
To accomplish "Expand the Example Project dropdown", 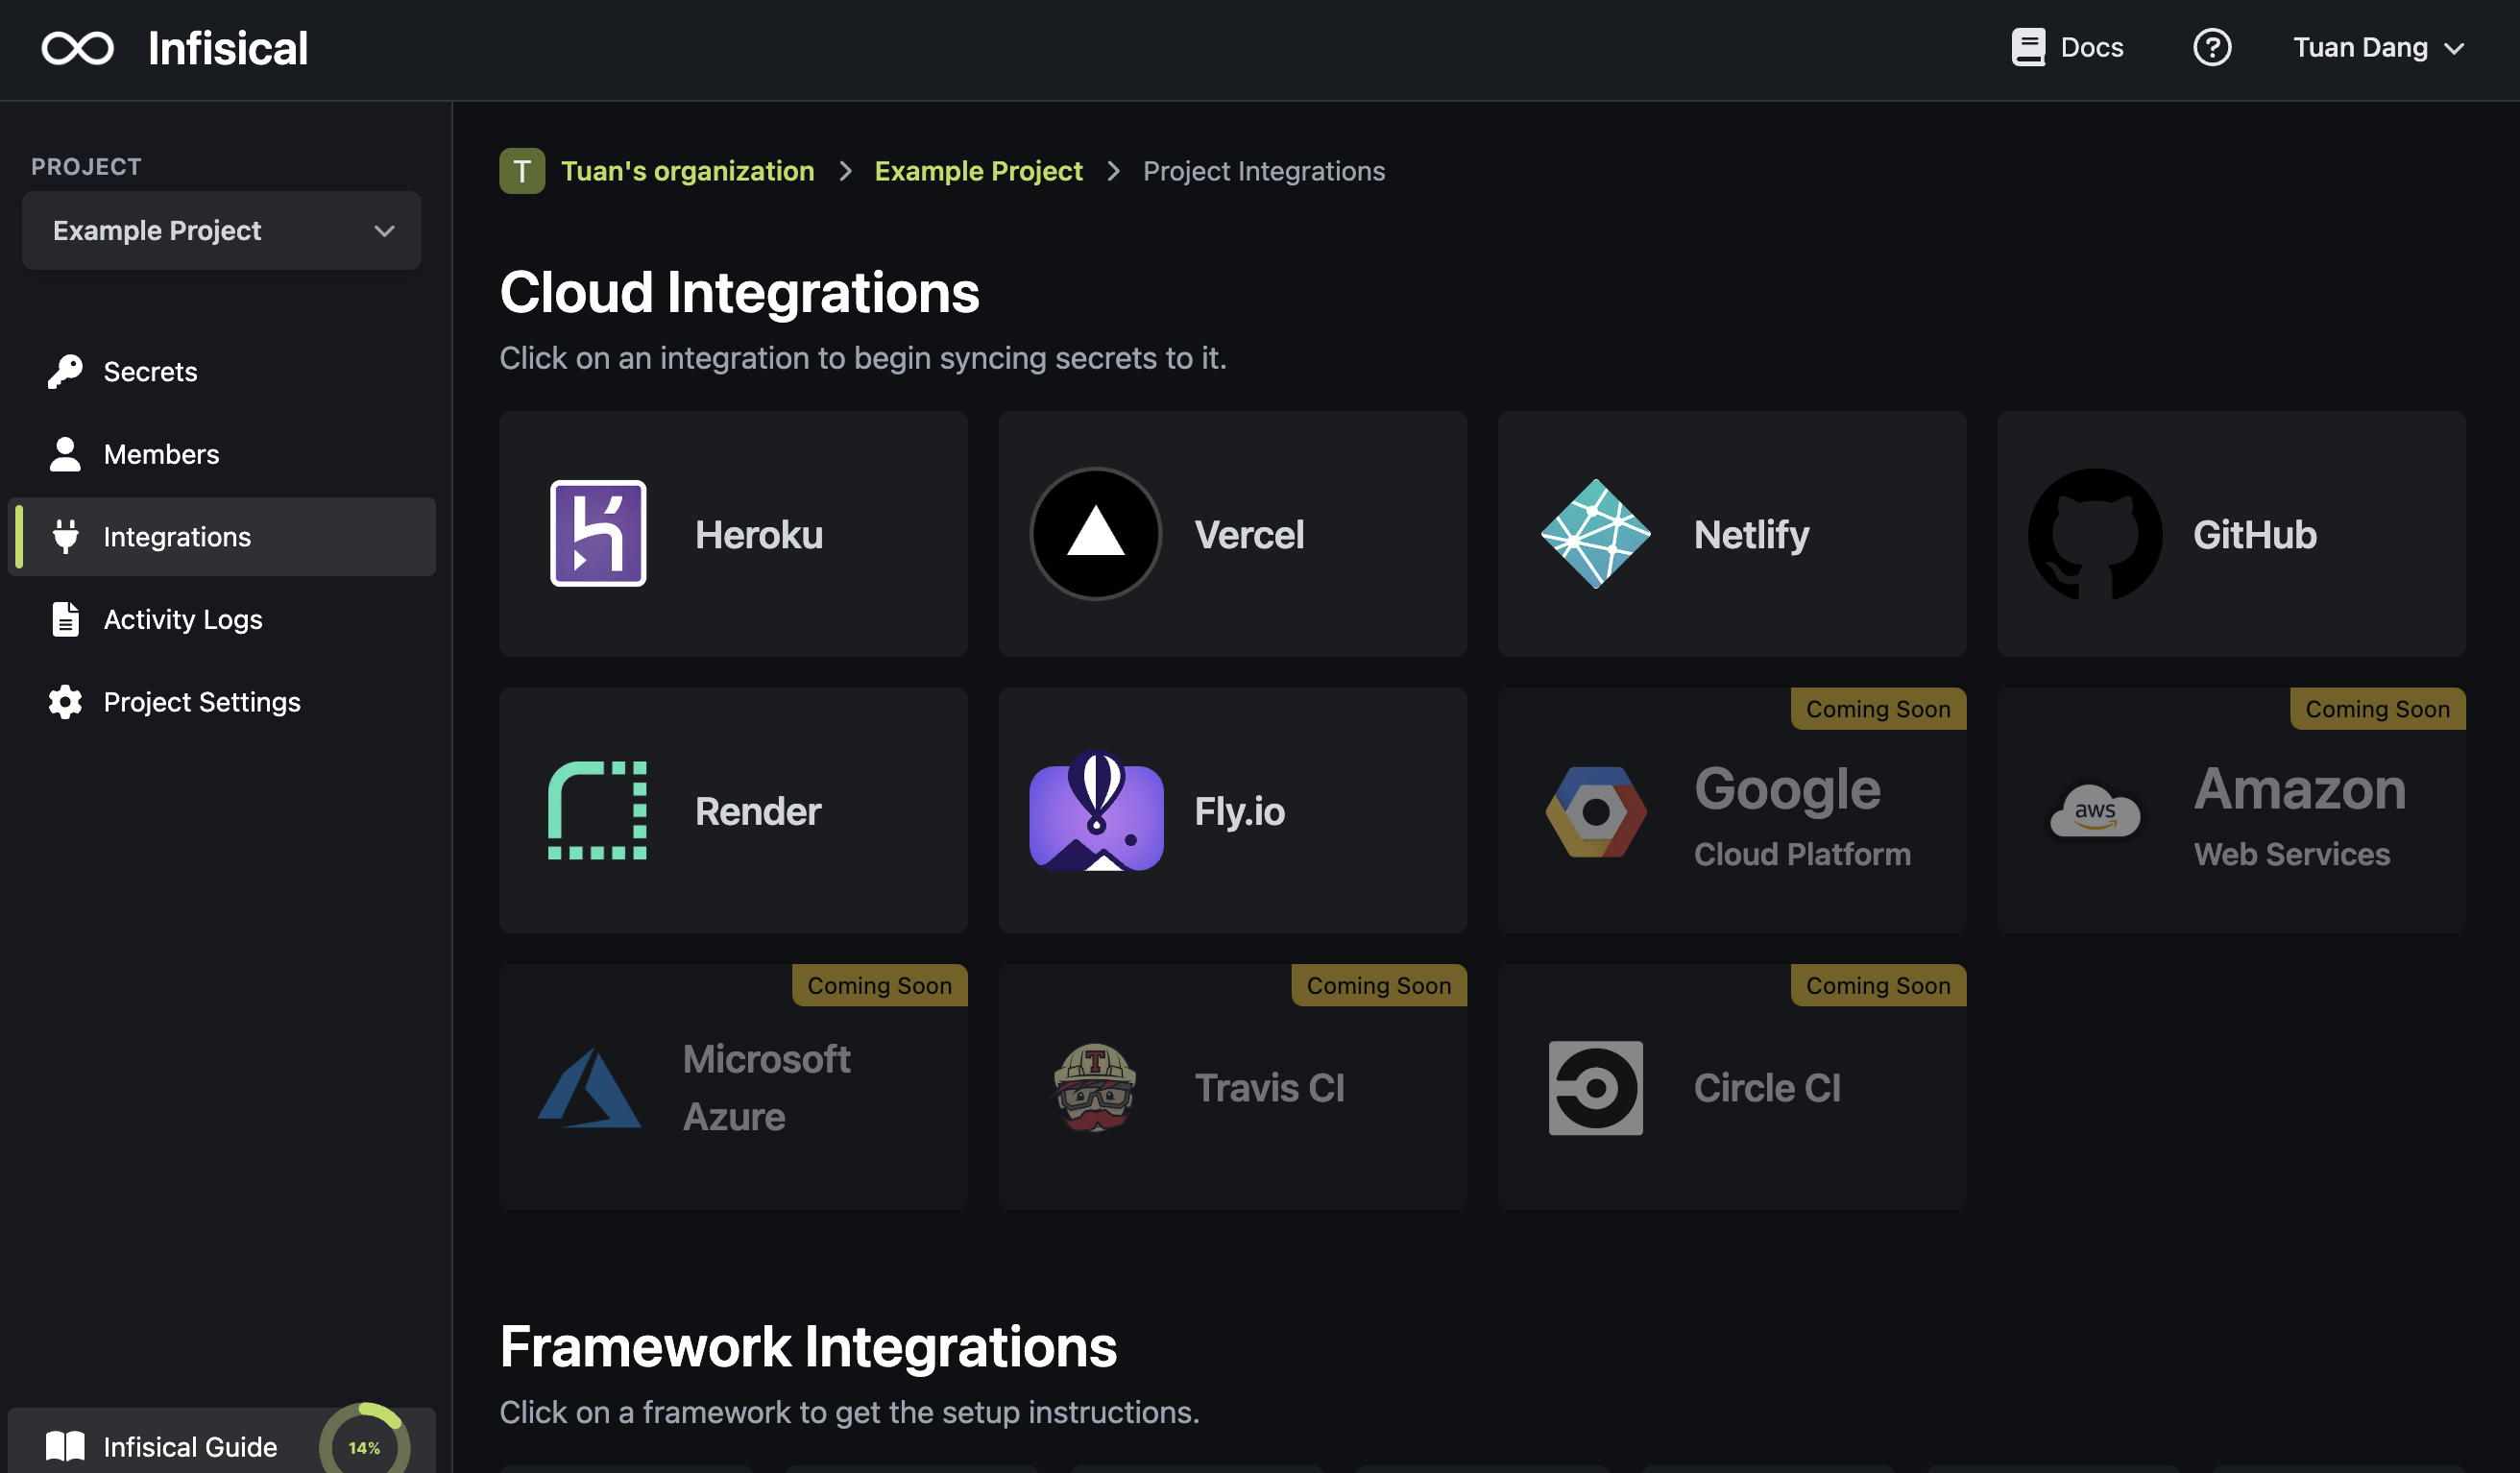I will [x=221, y=230].
